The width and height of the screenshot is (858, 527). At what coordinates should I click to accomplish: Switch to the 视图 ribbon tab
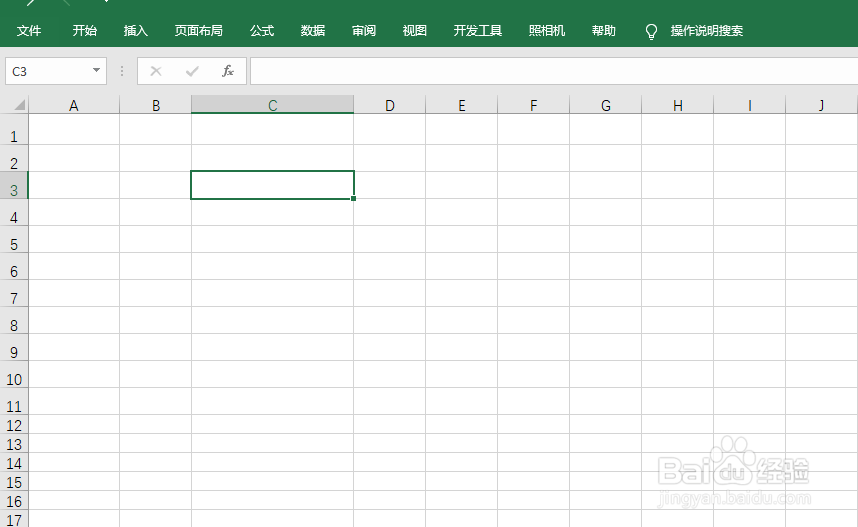pos(414,31)
